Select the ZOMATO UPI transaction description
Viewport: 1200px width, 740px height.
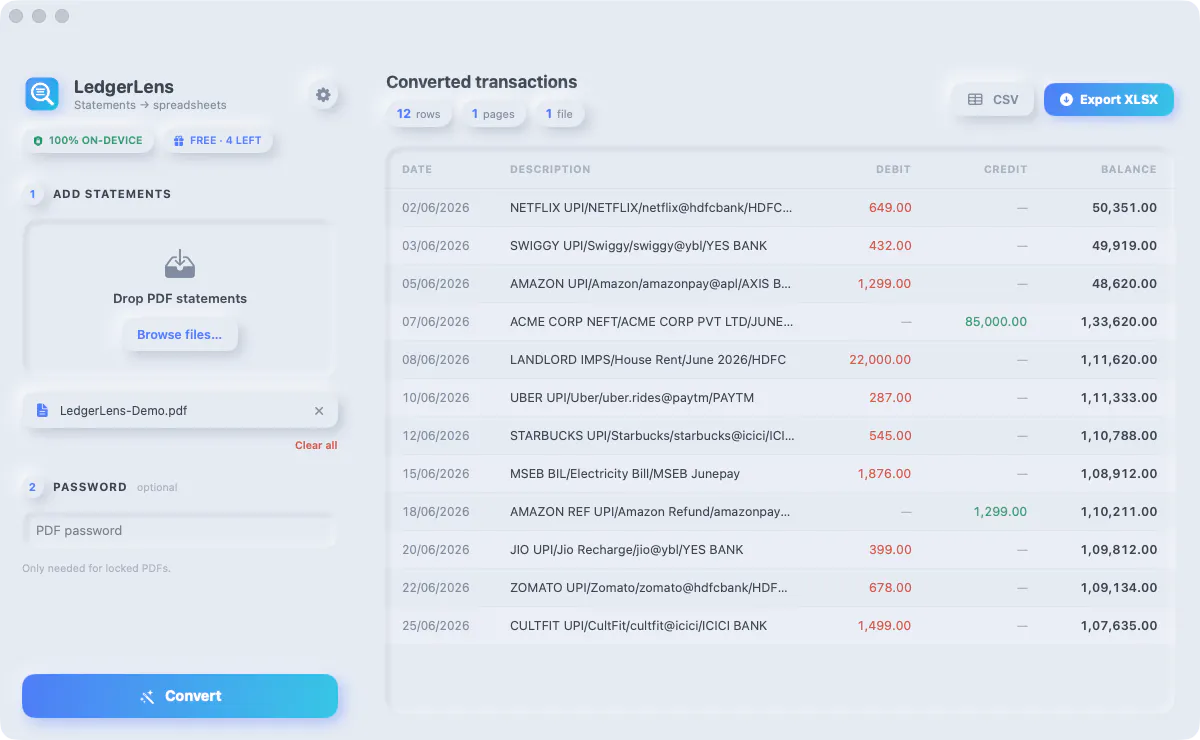651,588
